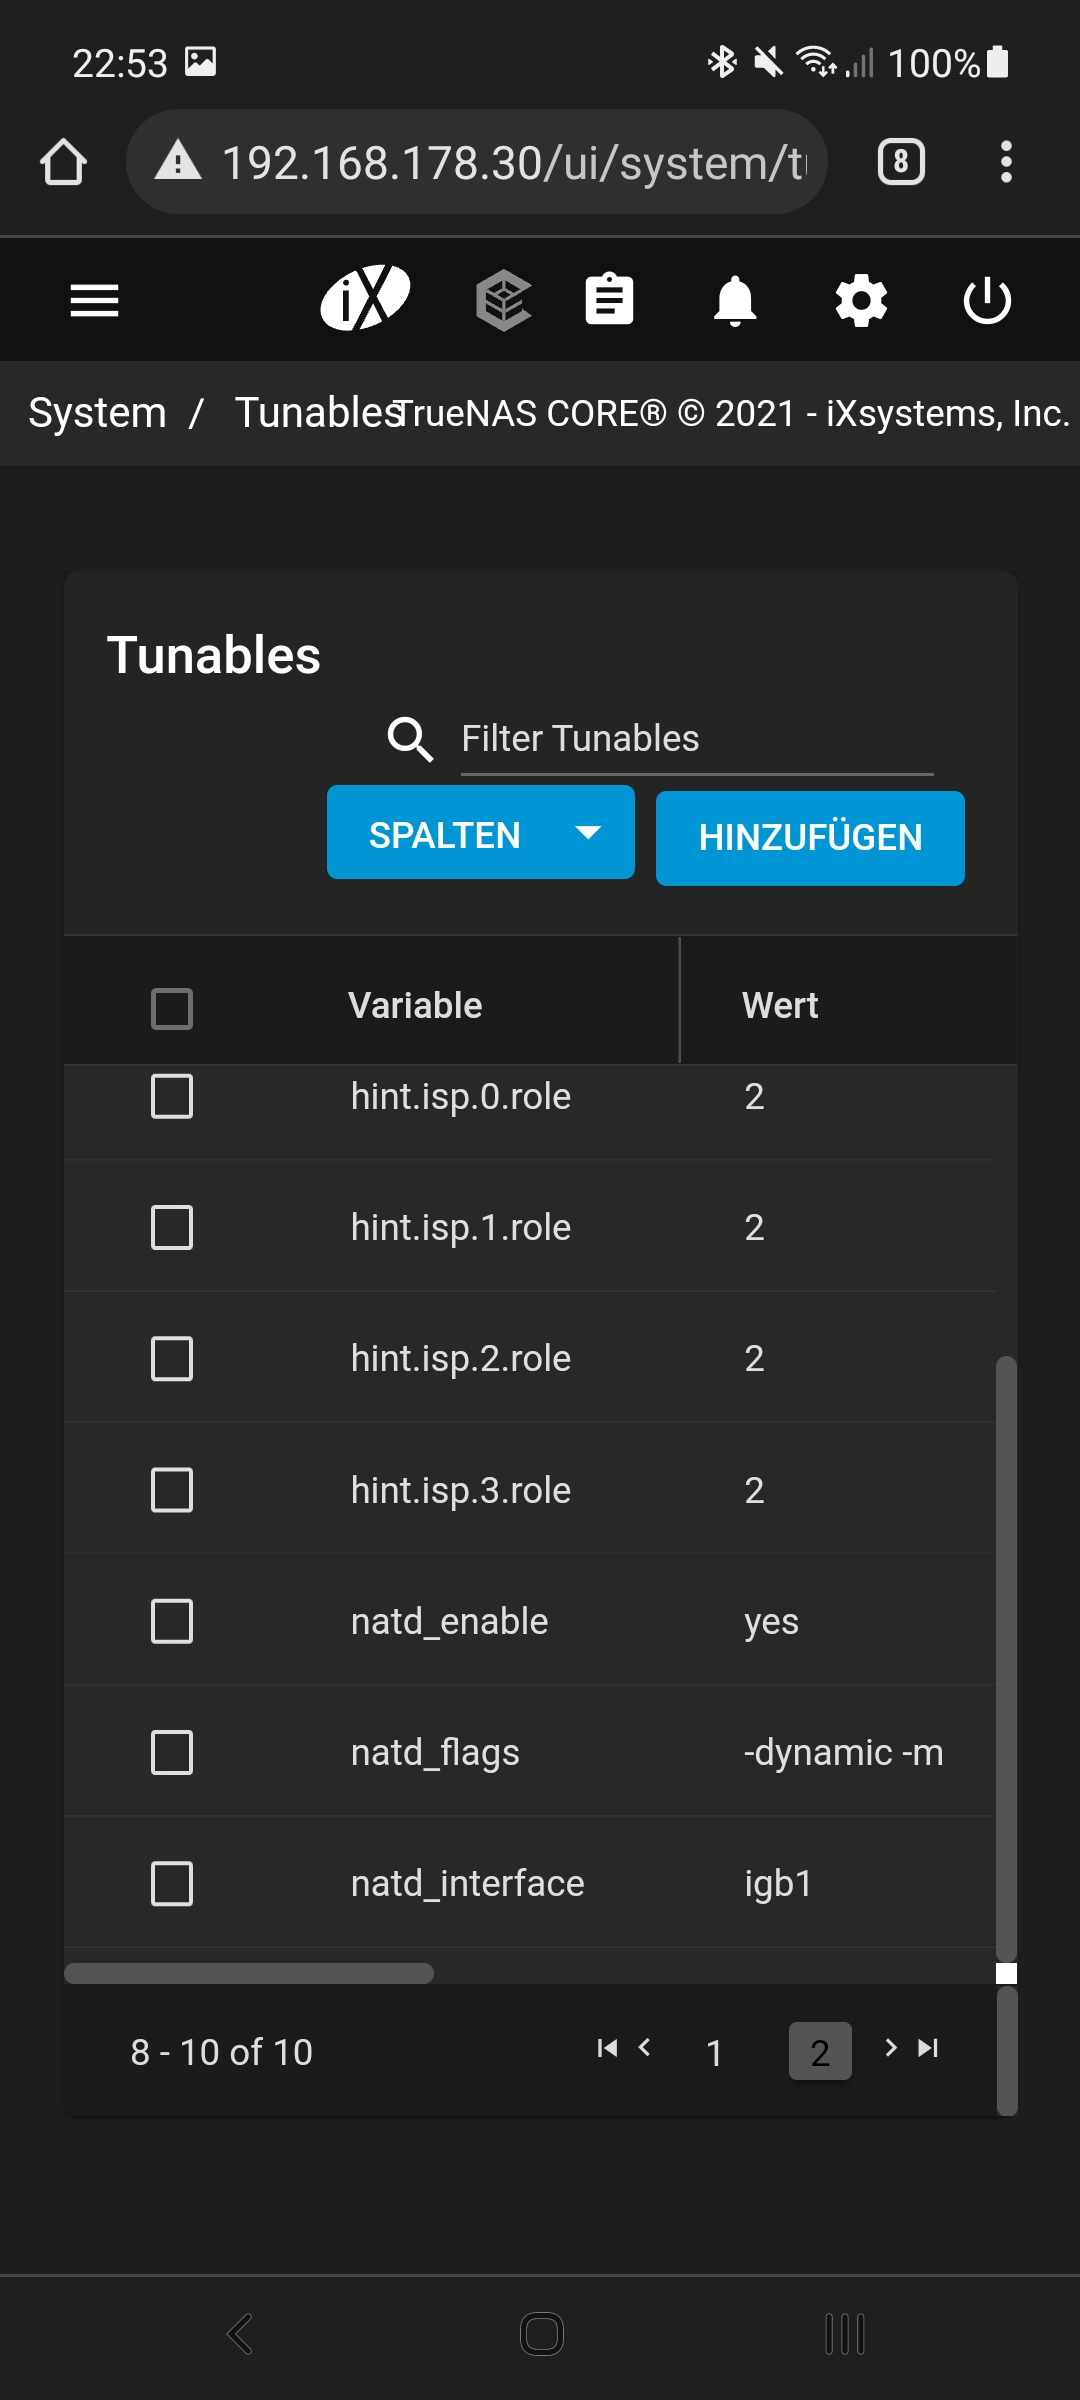This screenshot has width=1080, height=2400.
Task: Click the power icon
Action: [987, 300]
